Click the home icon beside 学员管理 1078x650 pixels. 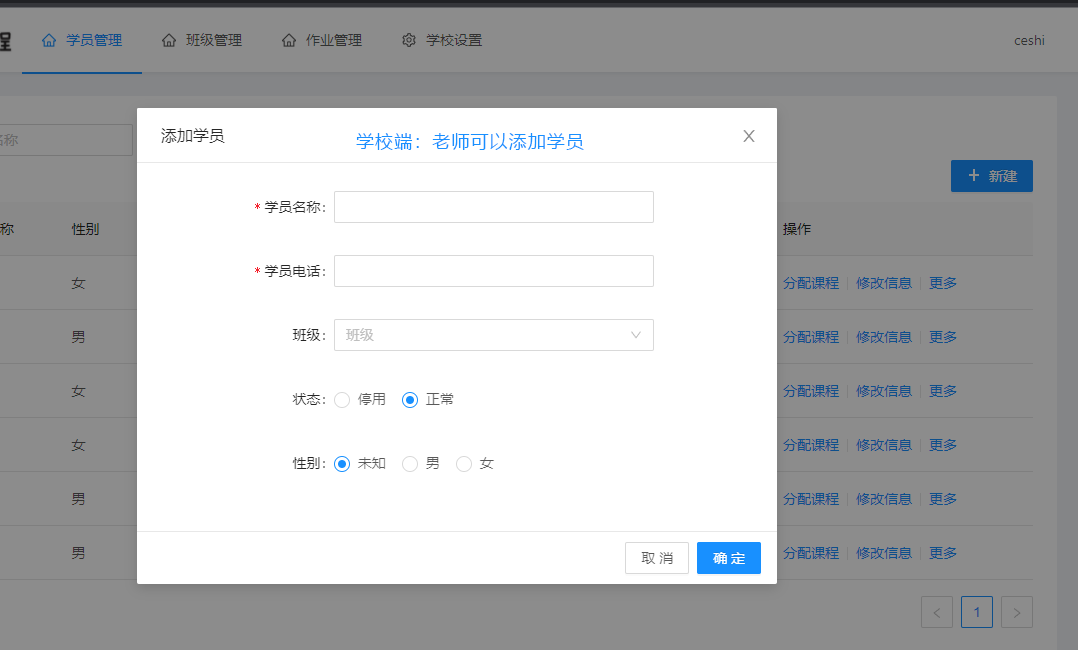[49, 41]
